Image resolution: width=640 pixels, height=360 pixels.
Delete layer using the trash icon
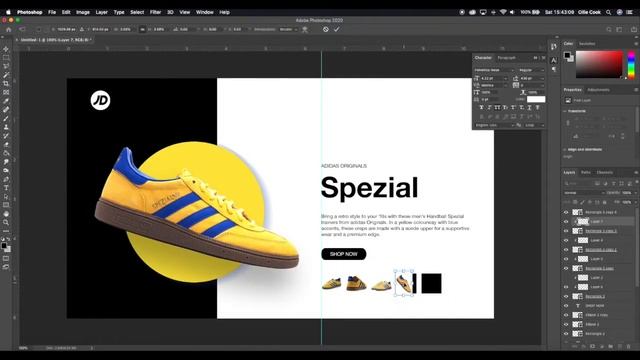[x=629, y=346]
